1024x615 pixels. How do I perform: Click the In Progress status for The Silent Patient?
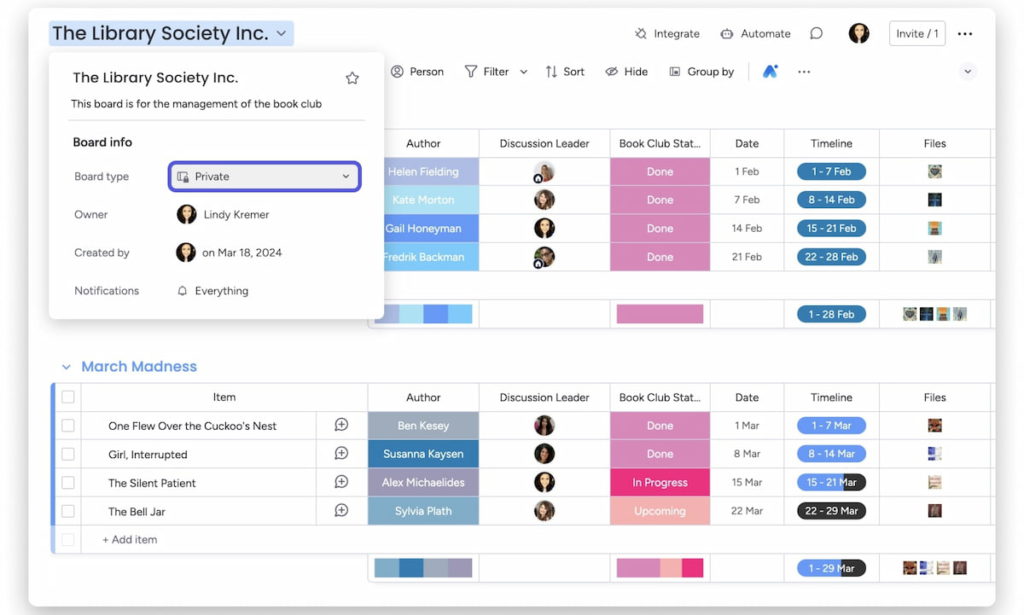click(x=659, y=482)
